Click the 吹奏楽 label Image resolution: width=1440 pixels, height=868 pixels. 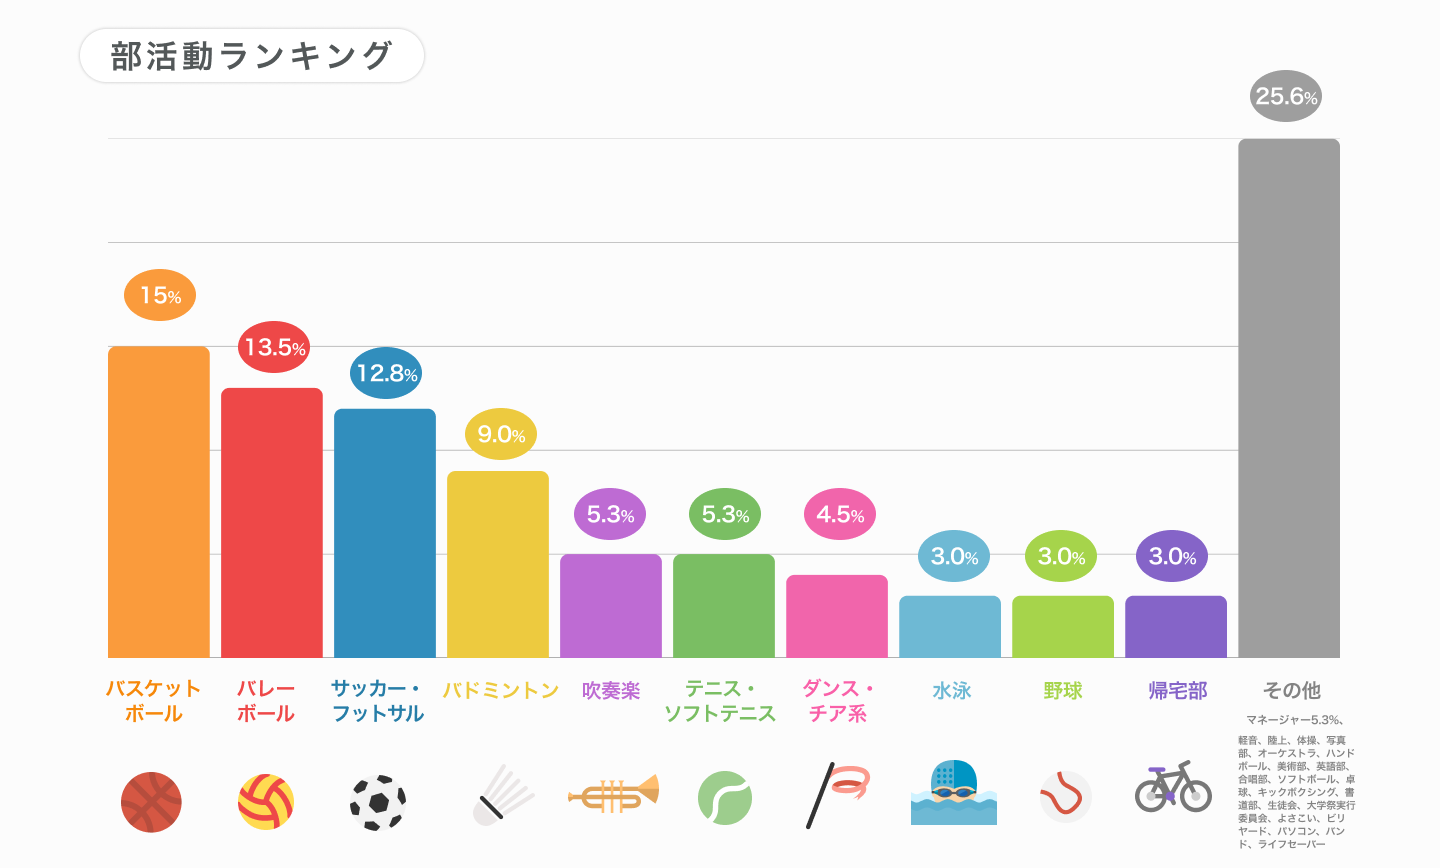point(610,690)
